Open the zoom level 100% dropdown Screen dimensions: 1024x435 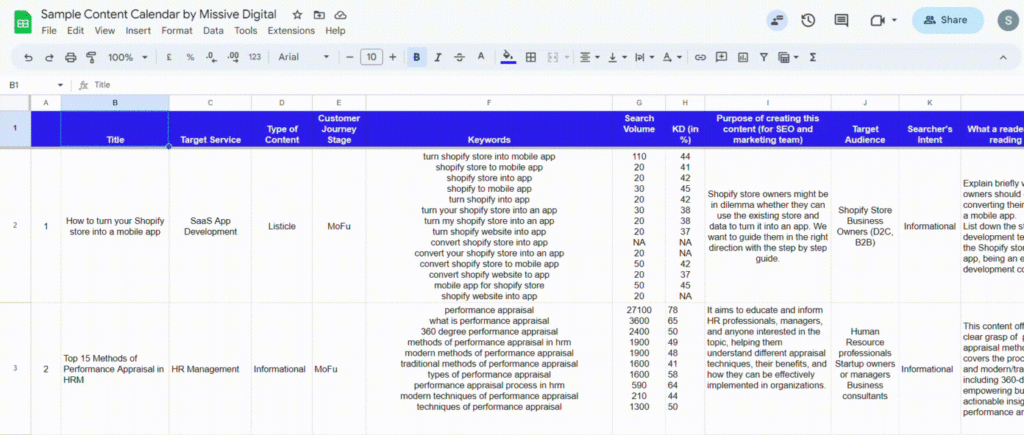126,57
